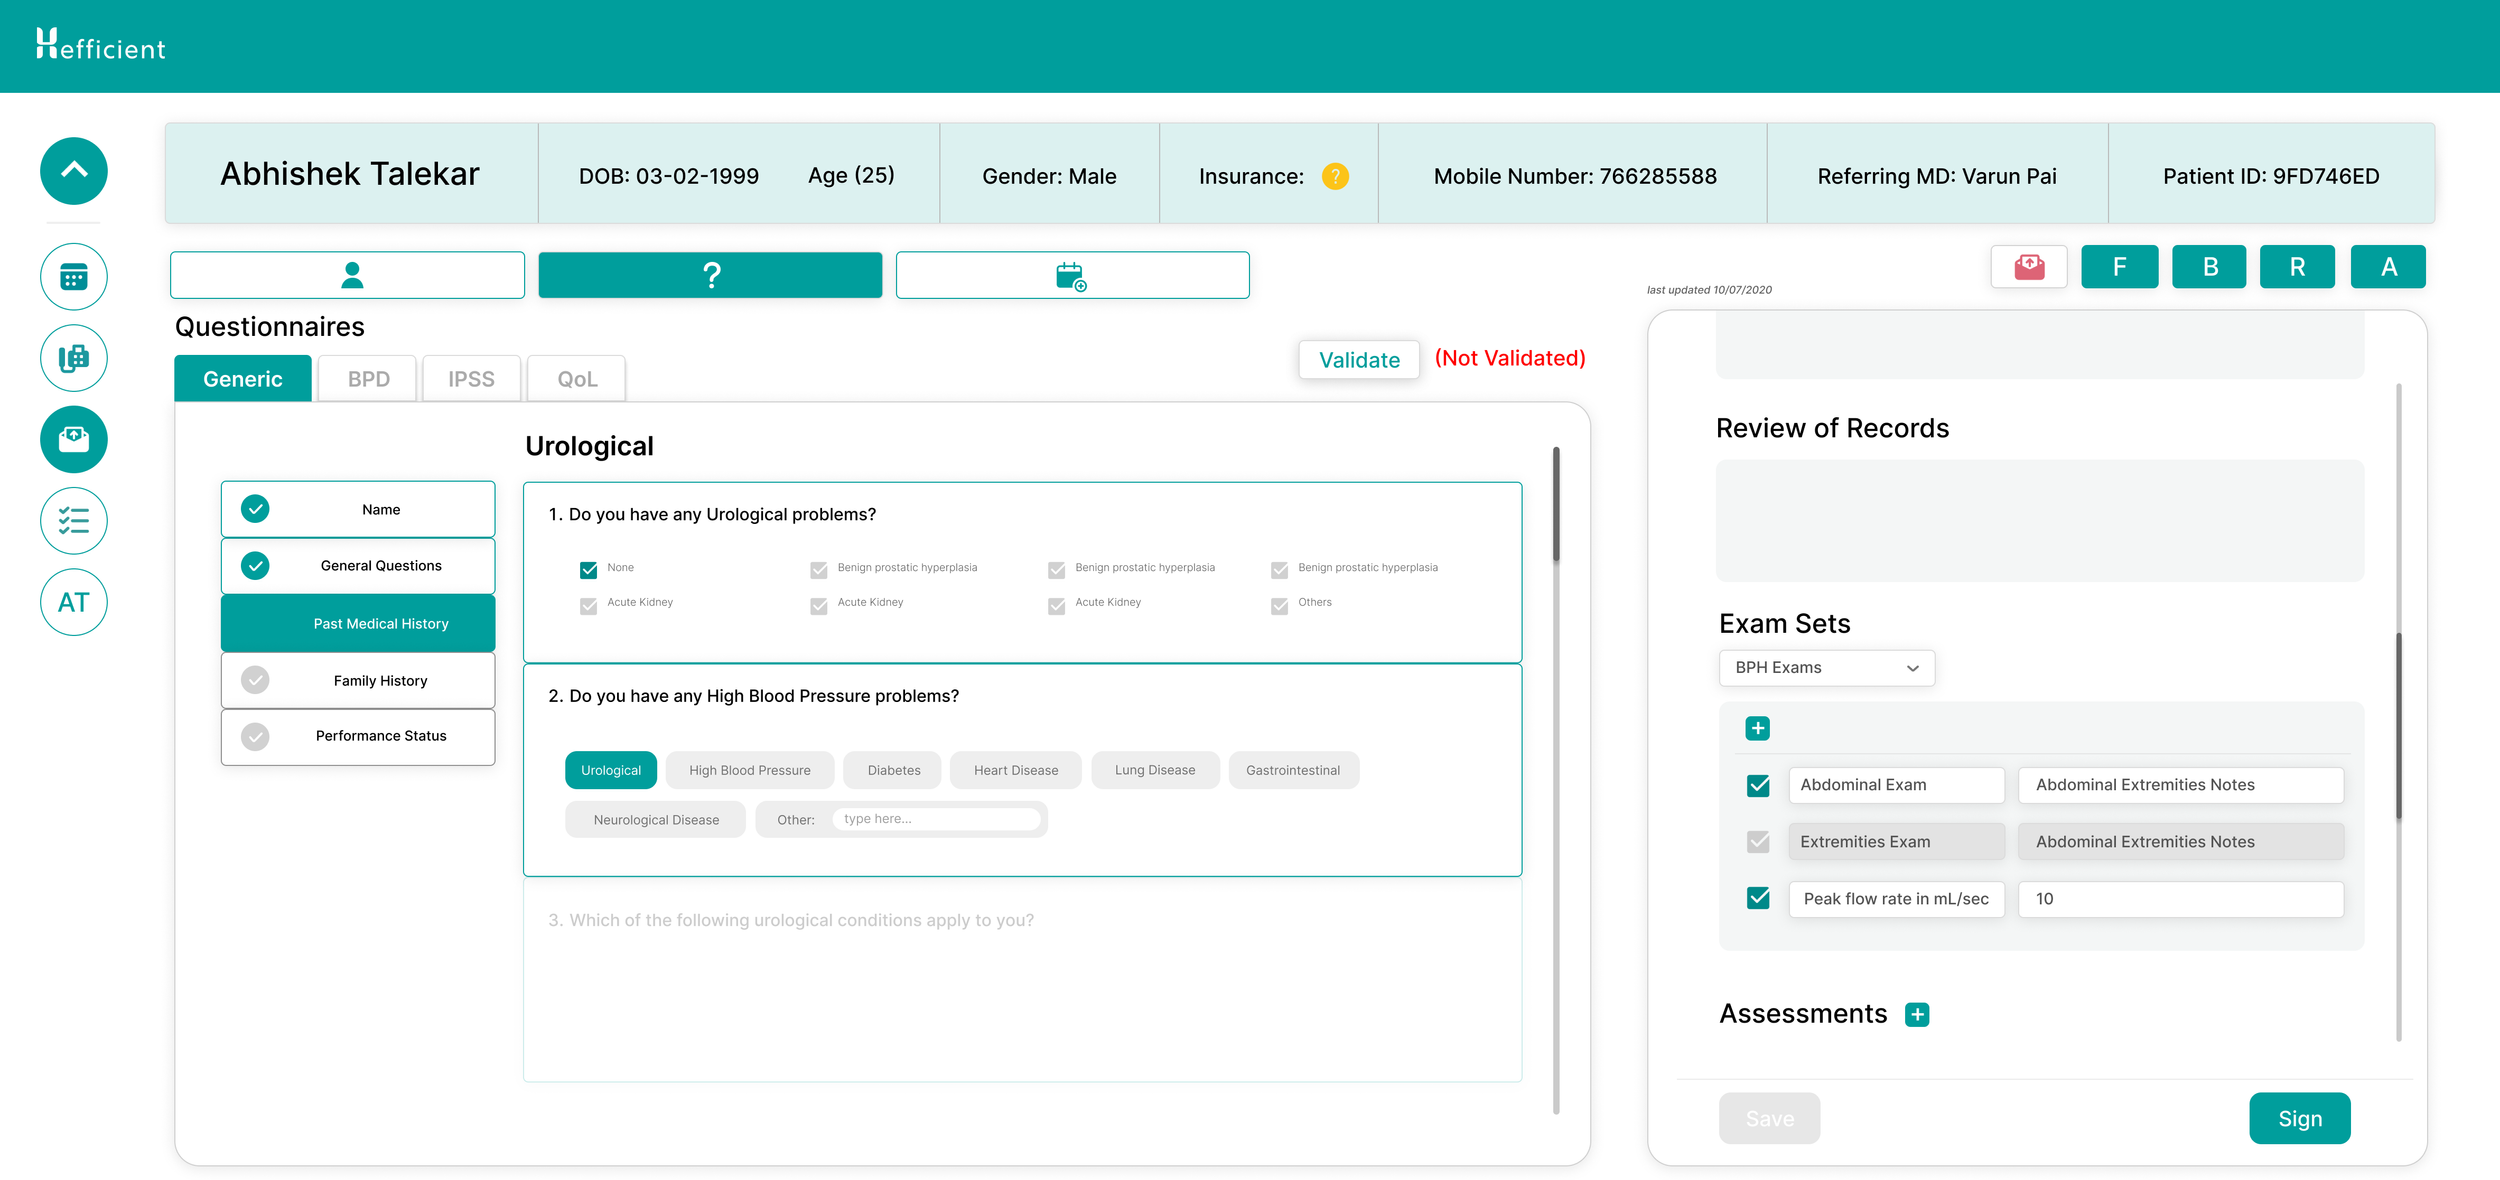This screenshot has height=1180, width=2500.
Task: Click the Validate button
Action: click(1358, 360)
